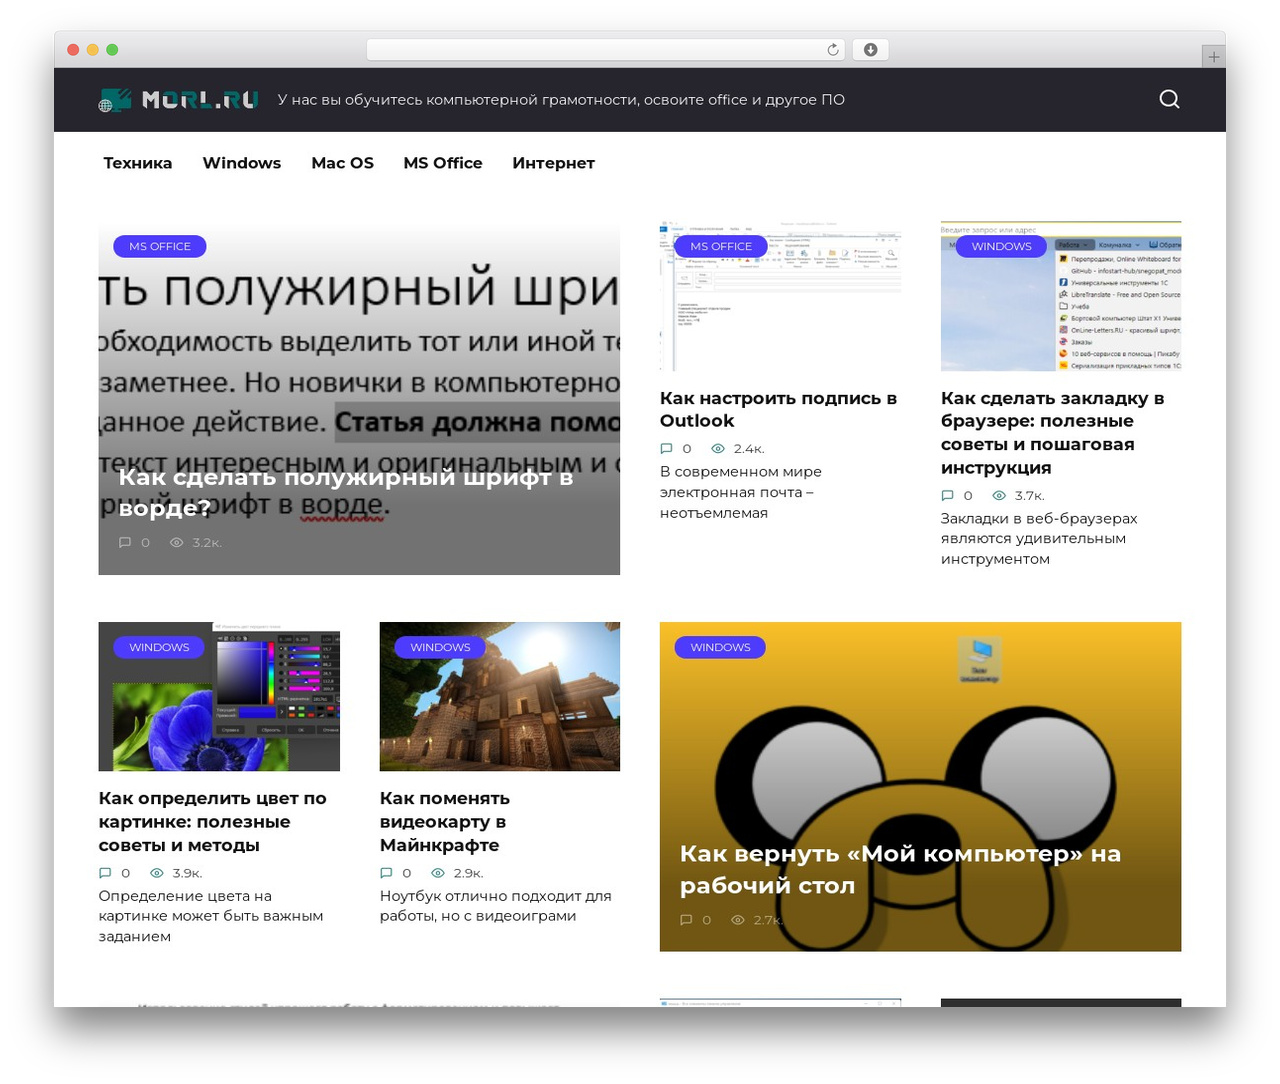Screen dimensions: 1280x1084
Task: Click views eye icon showing 2.7к.
Action: pyautogui.click(x=738, y=920)
